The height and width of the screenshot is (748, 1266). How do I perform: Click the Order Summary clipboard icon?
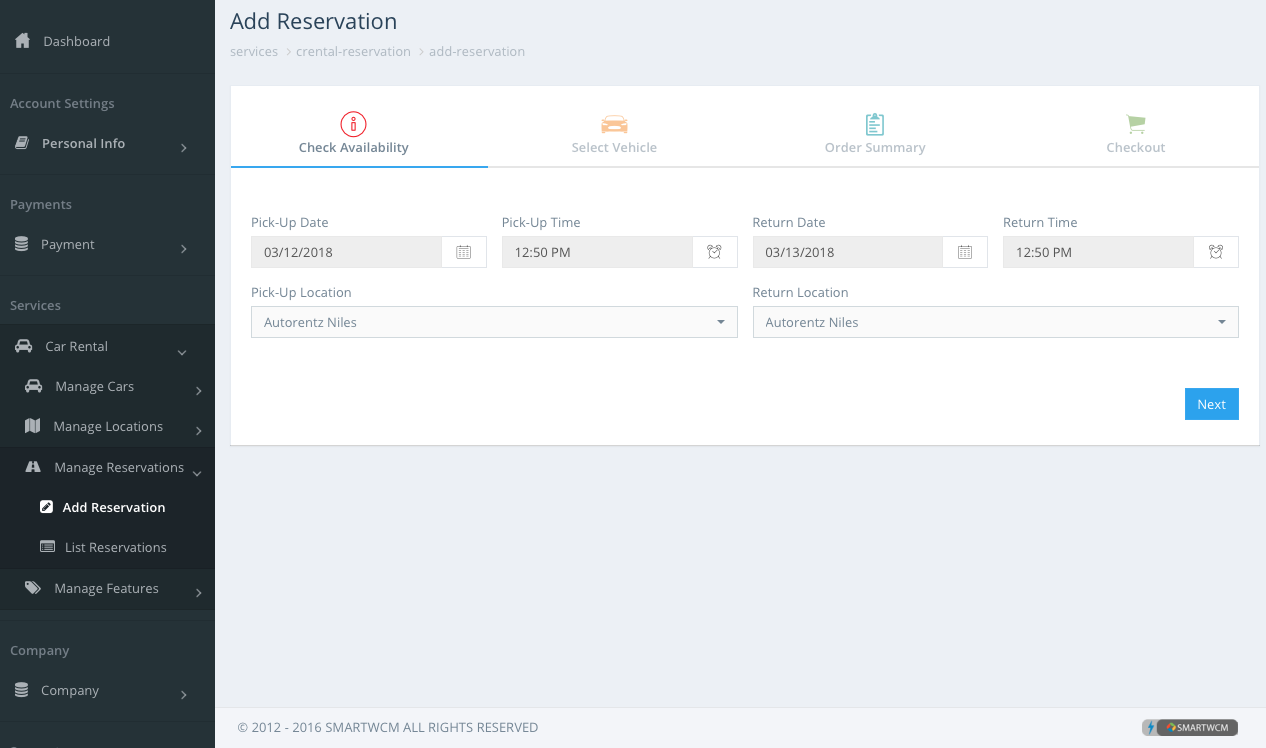[875, 124]
